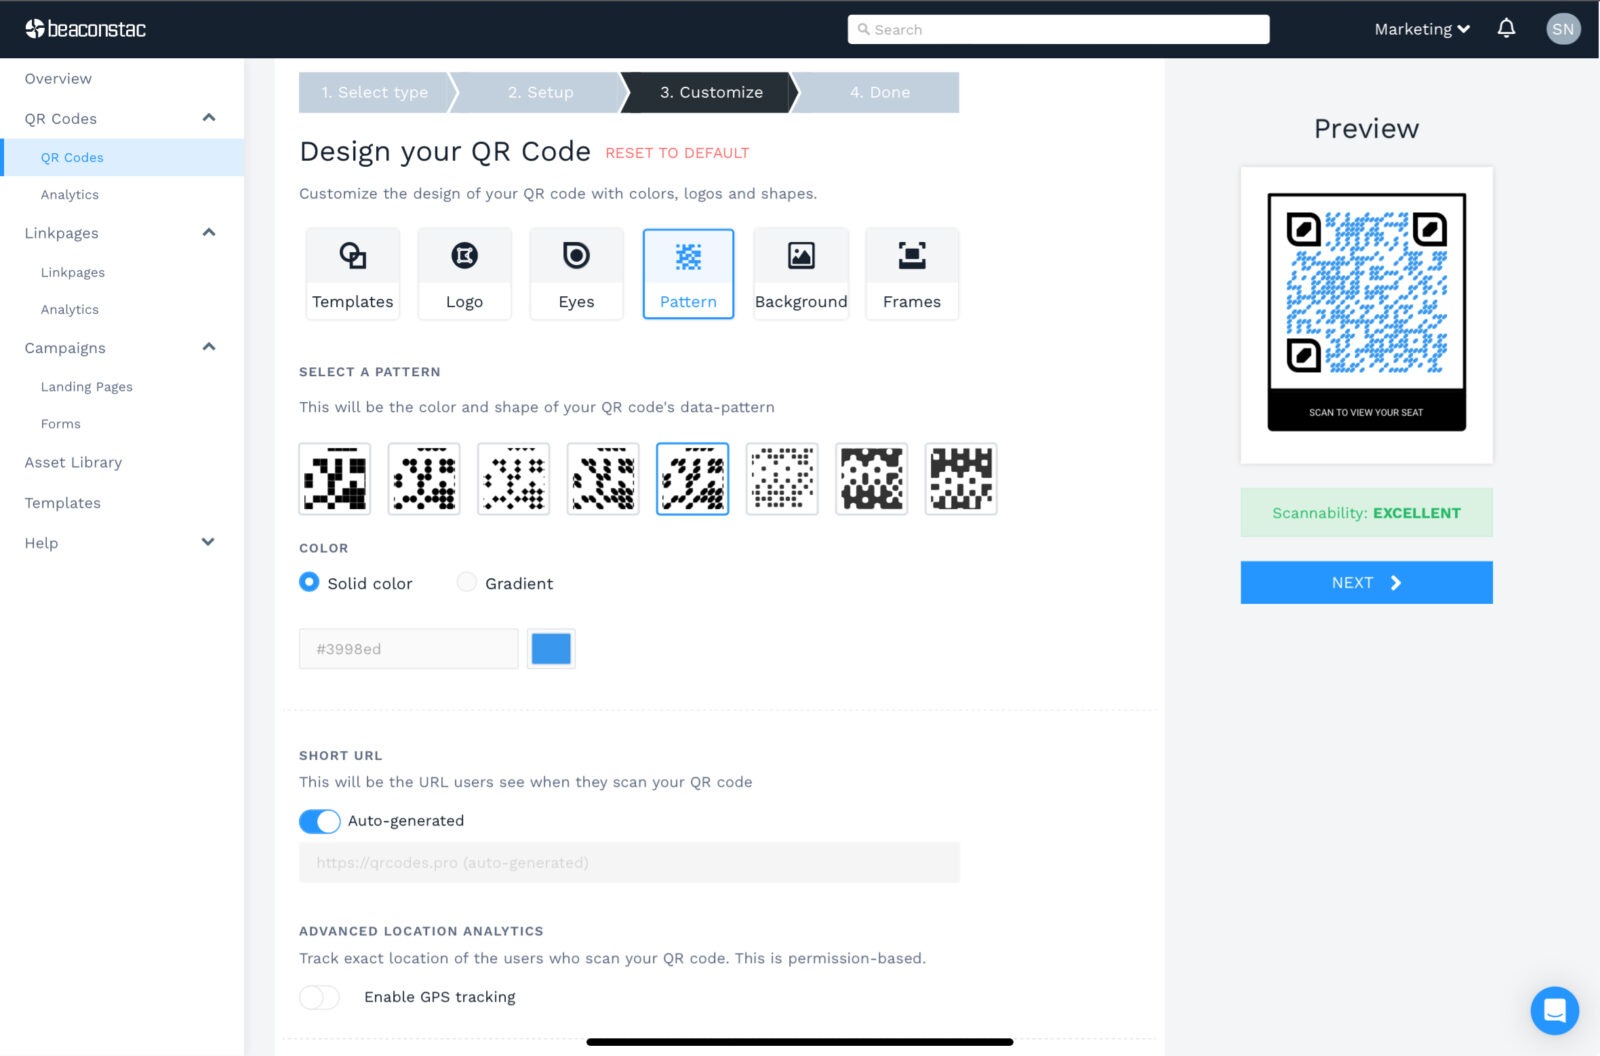Click RESET TO DEFAULT
The width and height of the screenshot is (1600, 1056).
click(676, 153)
